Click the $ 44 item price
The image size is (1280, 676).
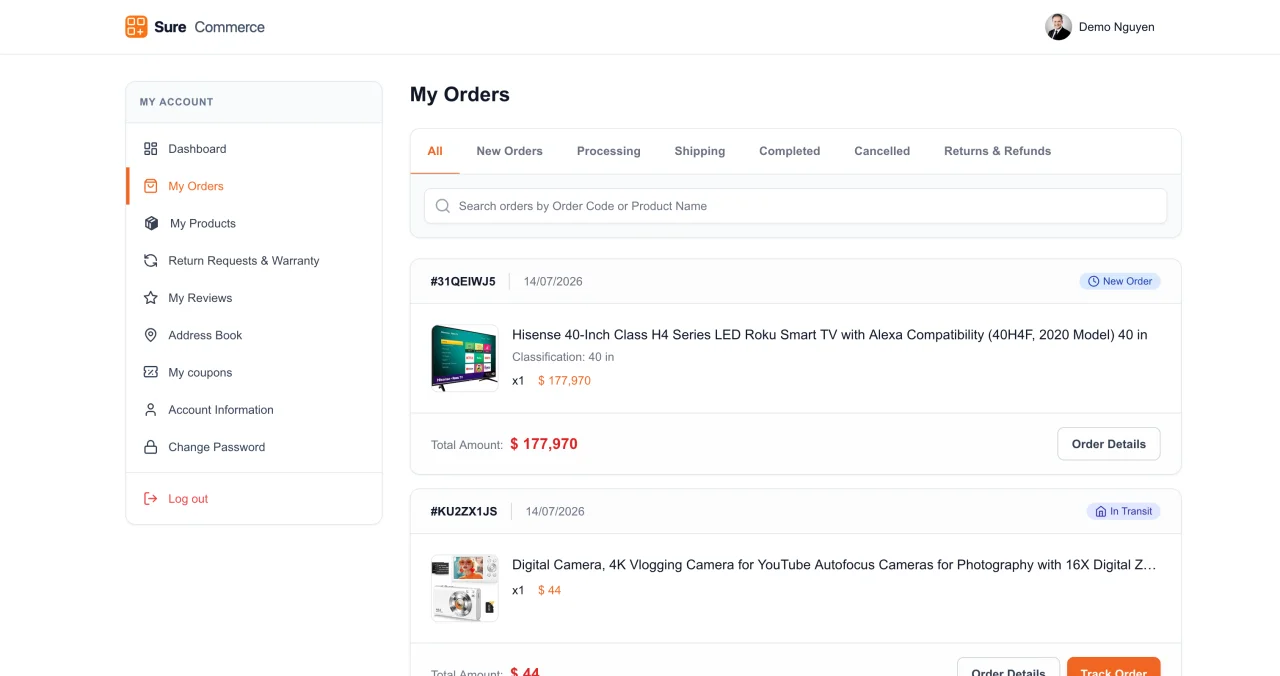550,590
